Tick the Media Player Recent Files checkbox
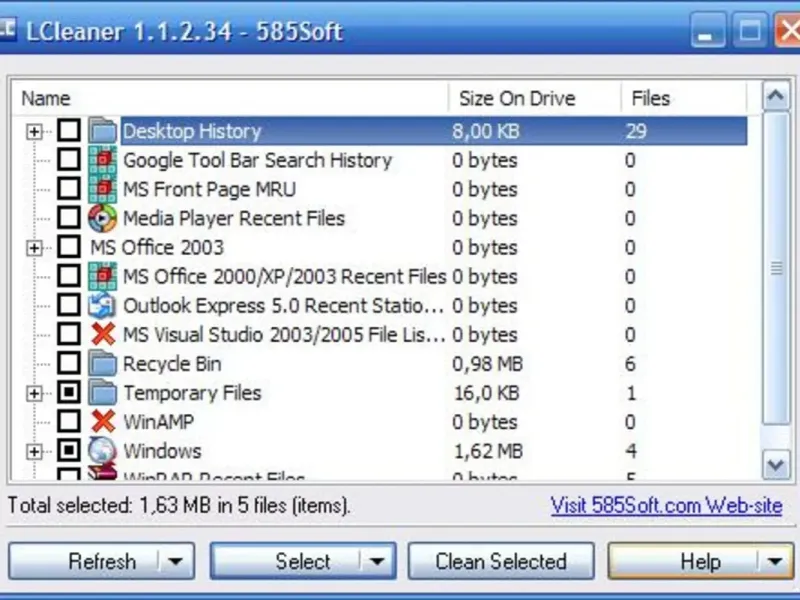800x600 pixels. coord(68,218)
